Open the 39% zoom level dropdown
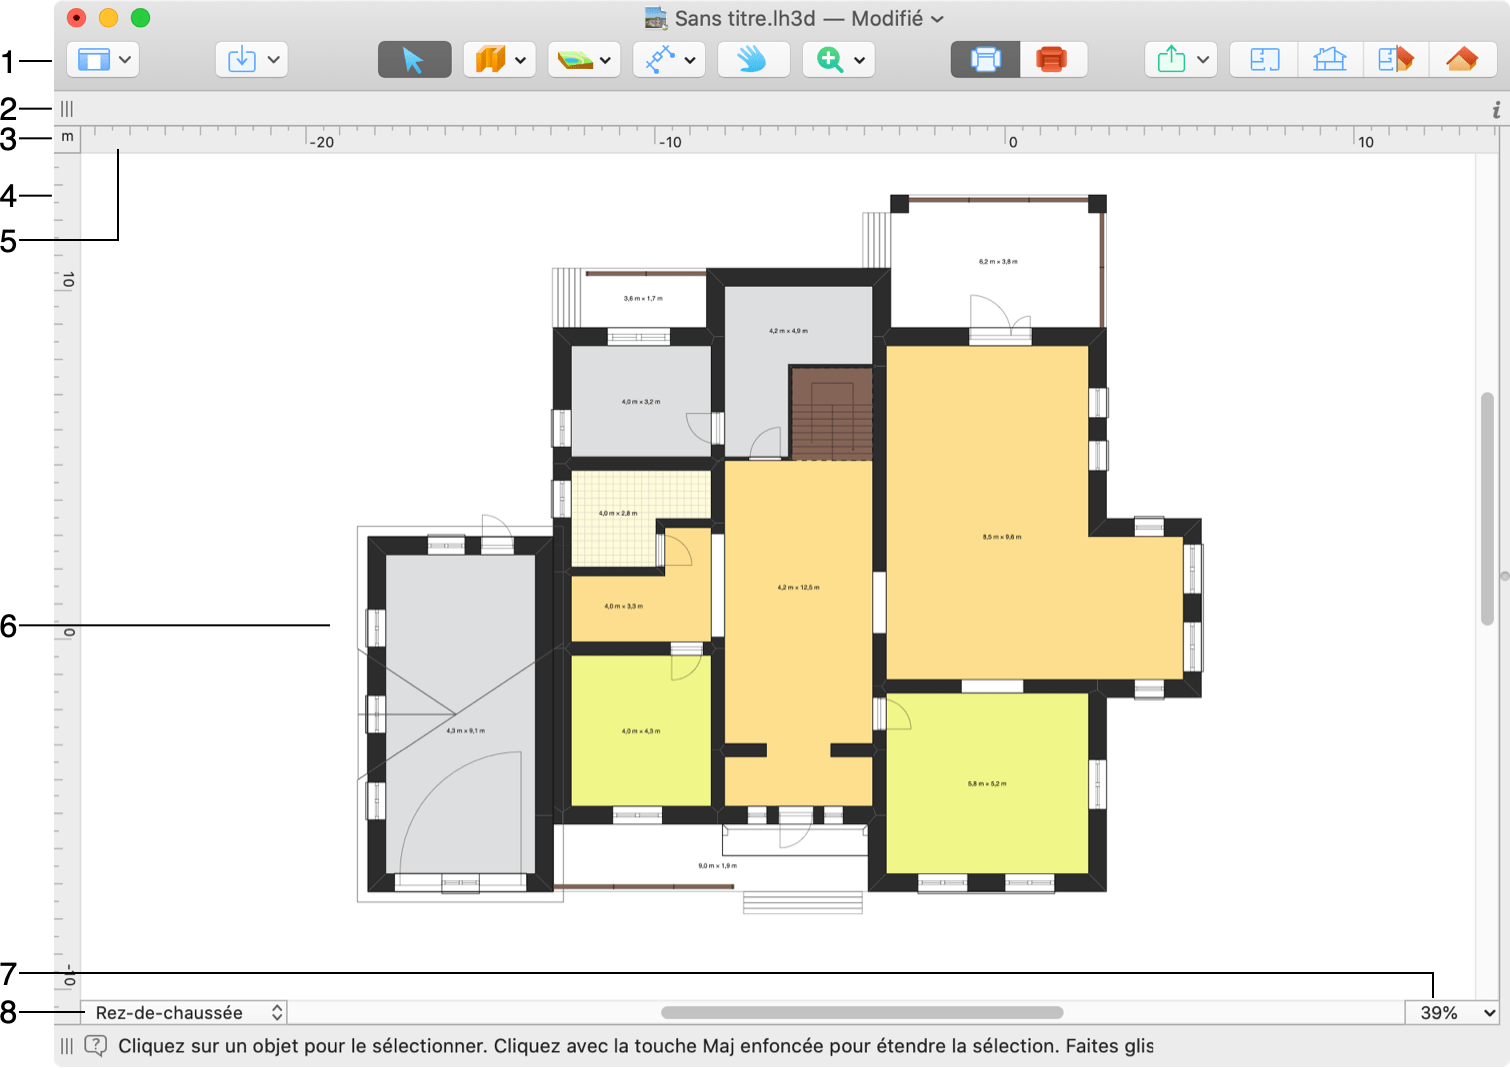The height and width of the screenshot is (1068, 1510). click(1452, 1013)
